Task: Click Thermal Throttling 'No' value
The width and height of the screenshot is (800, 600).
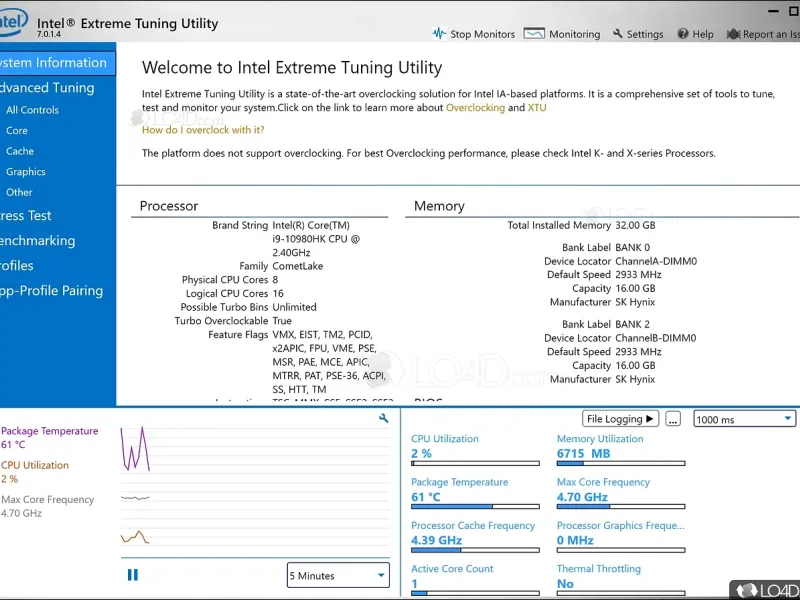Action: [x=565, y=584]
